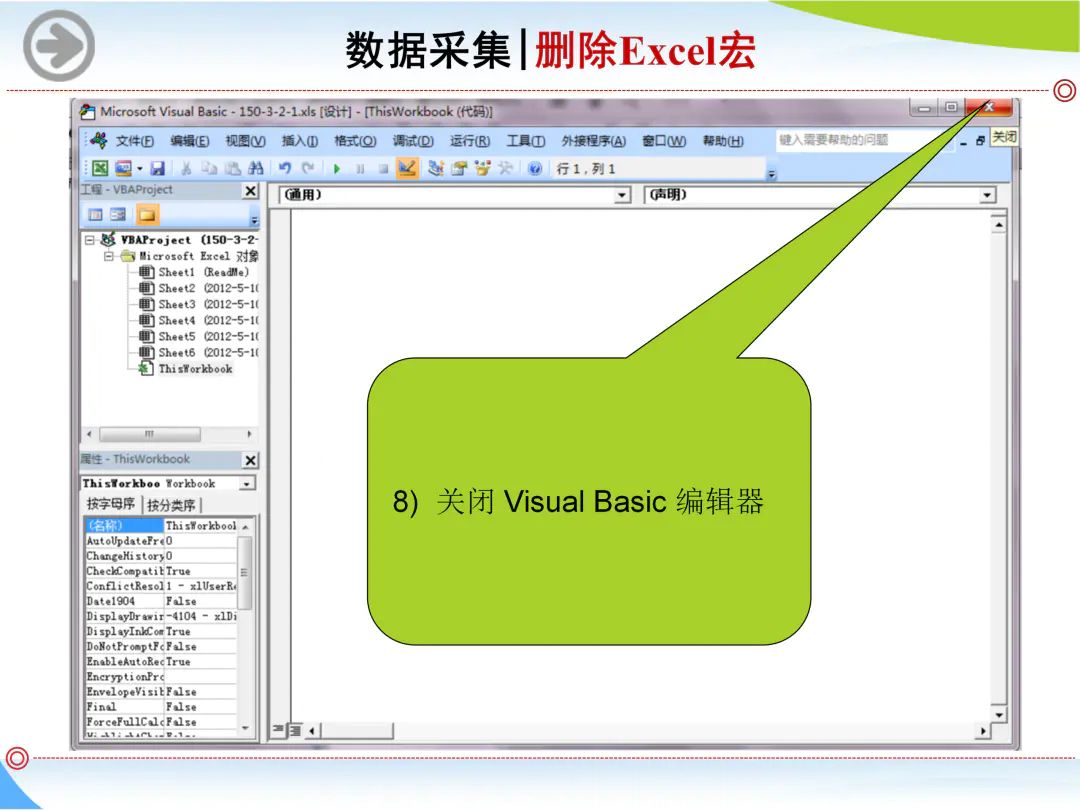Click the Redo arrow icon
This screenshot has width=1080, height=810.
tap(308, 168)
